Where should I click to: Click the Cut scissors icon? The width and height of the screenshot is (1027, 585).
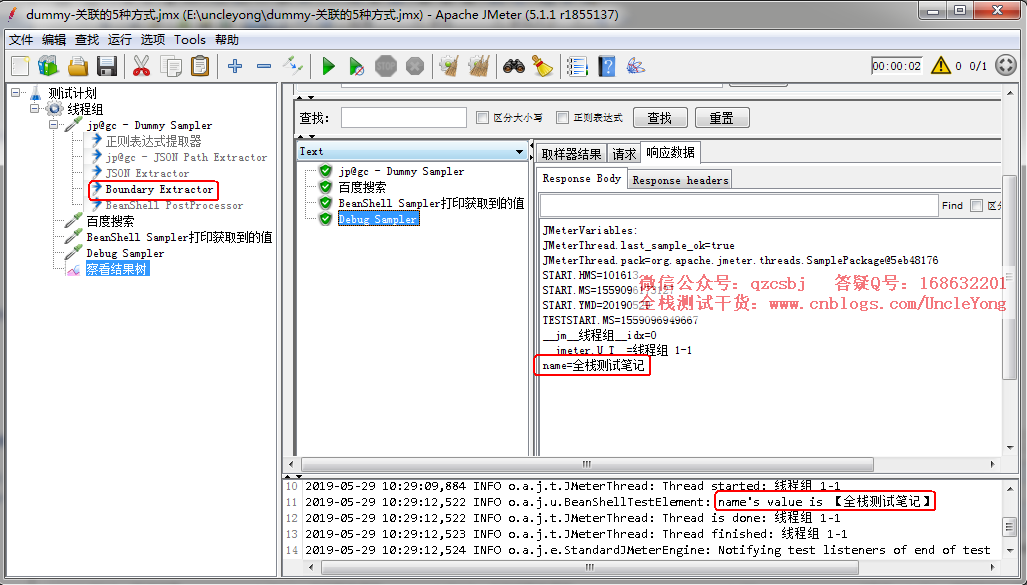[x=141, y=66]
